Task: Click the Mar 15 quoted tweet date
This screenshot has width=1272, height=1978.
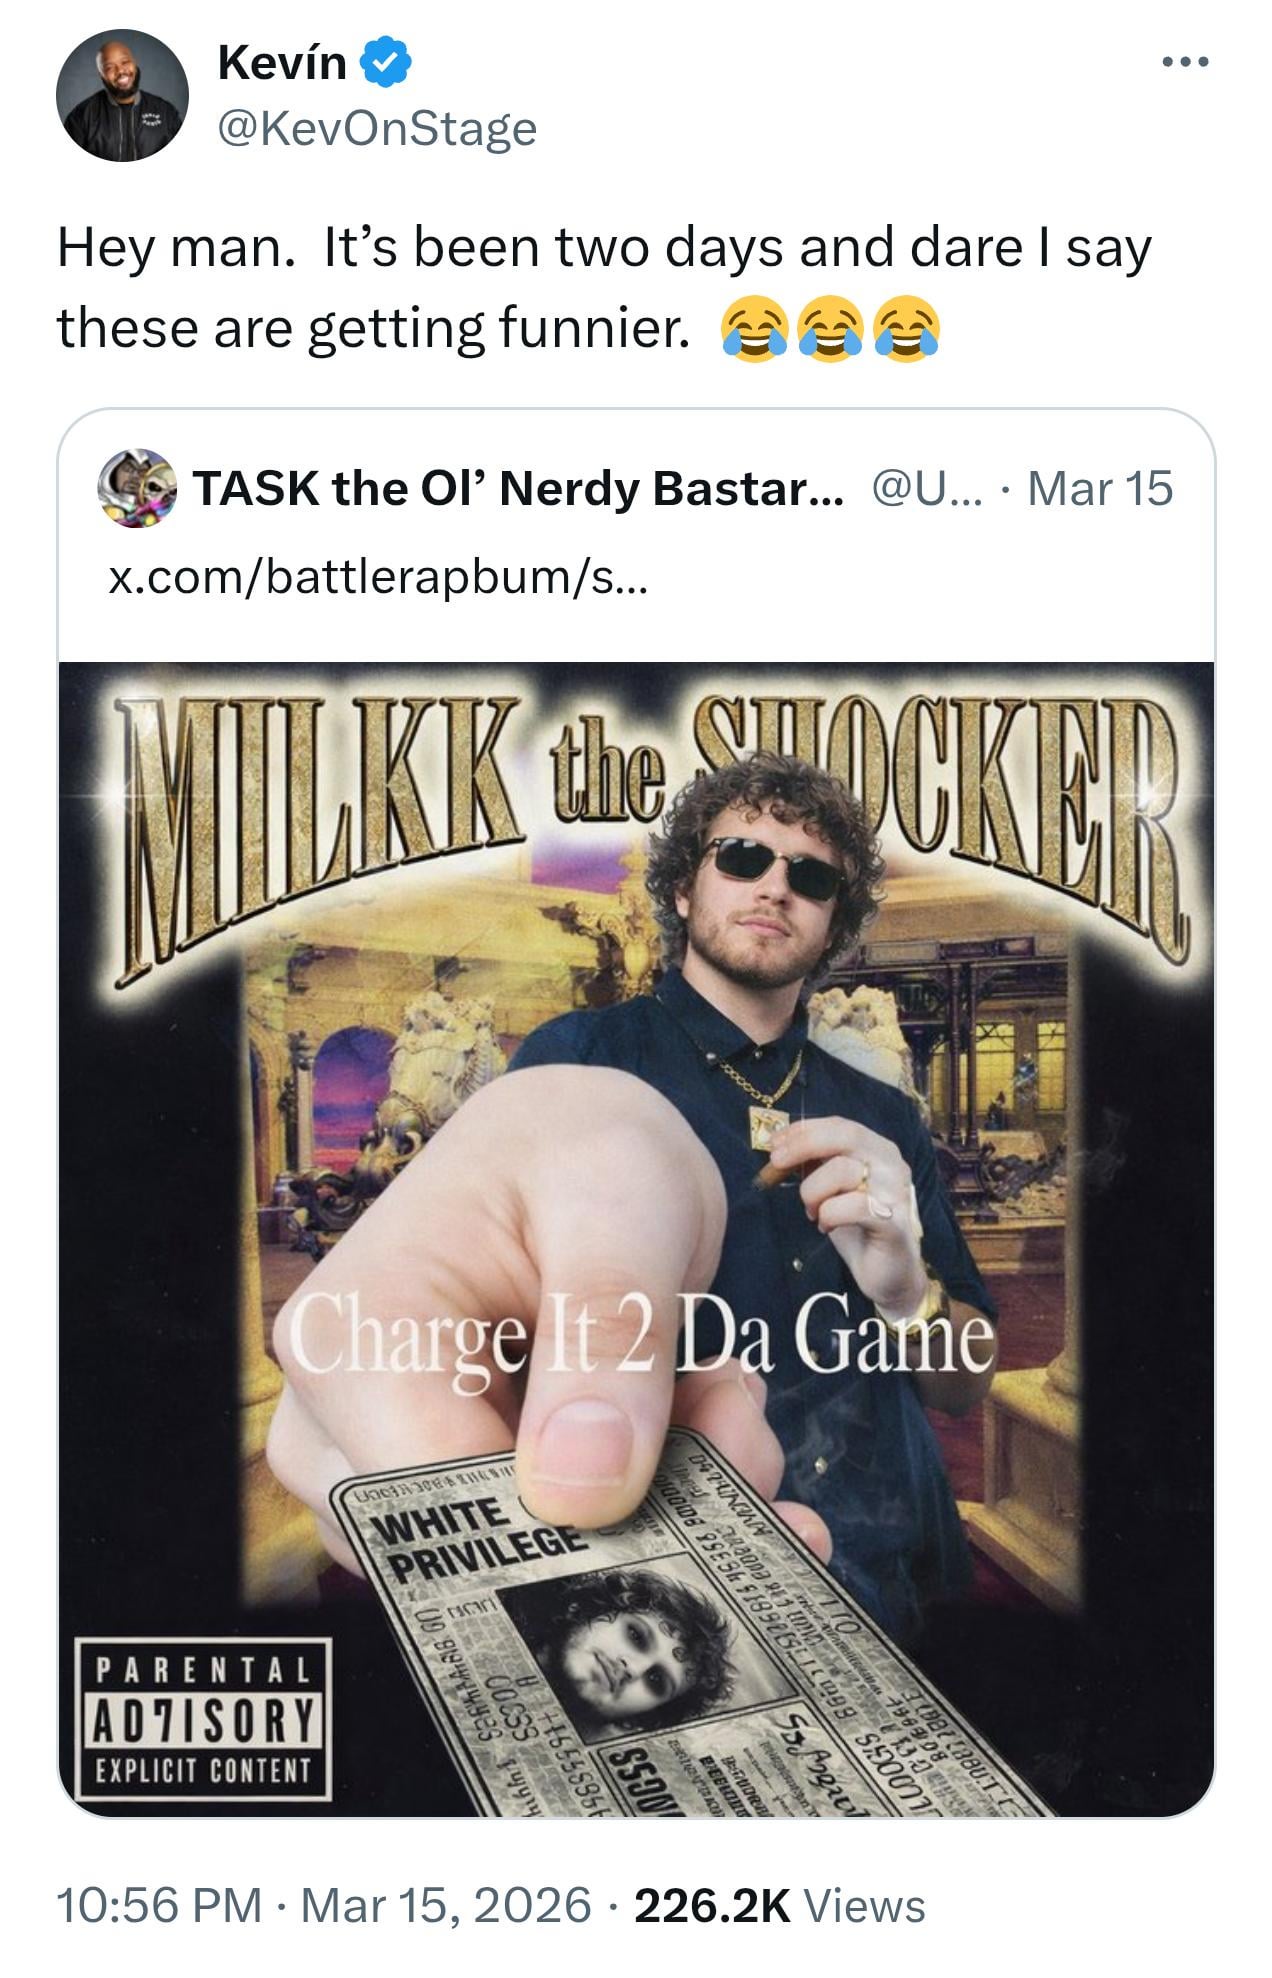Action: [1100, 488]
